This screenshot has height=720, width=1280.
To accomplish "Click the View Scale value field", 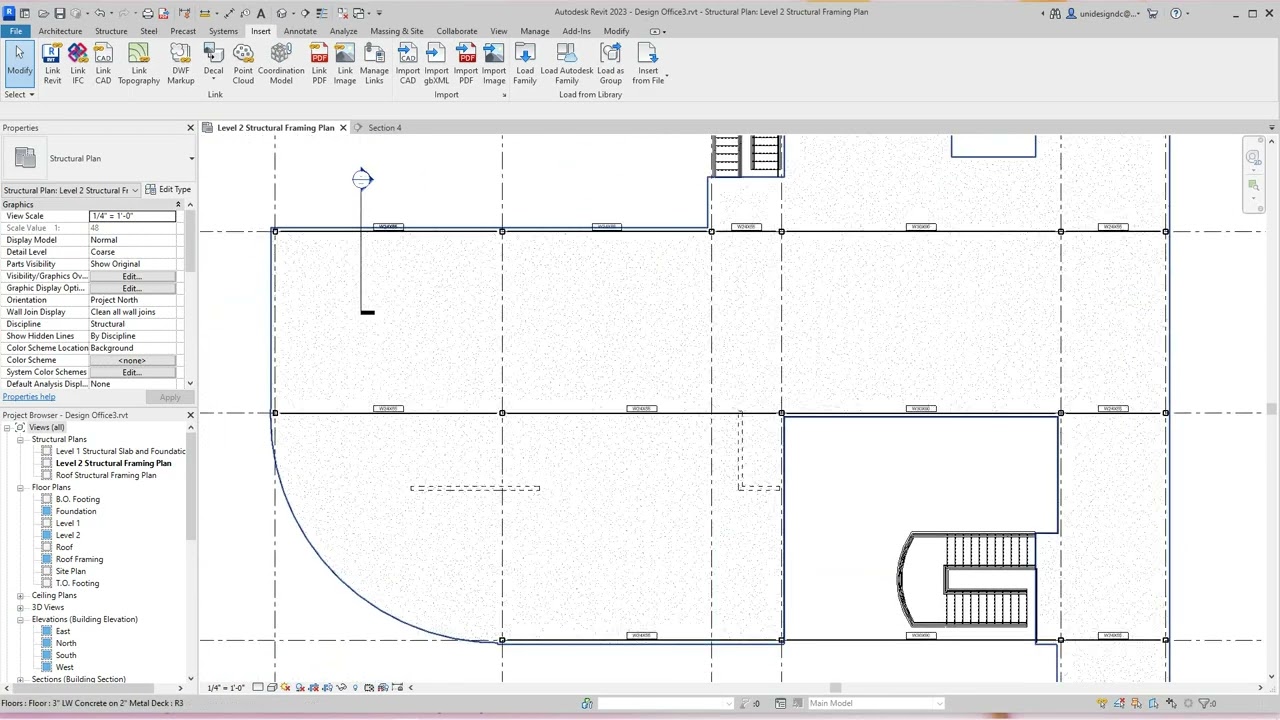I will pos(132,216).
